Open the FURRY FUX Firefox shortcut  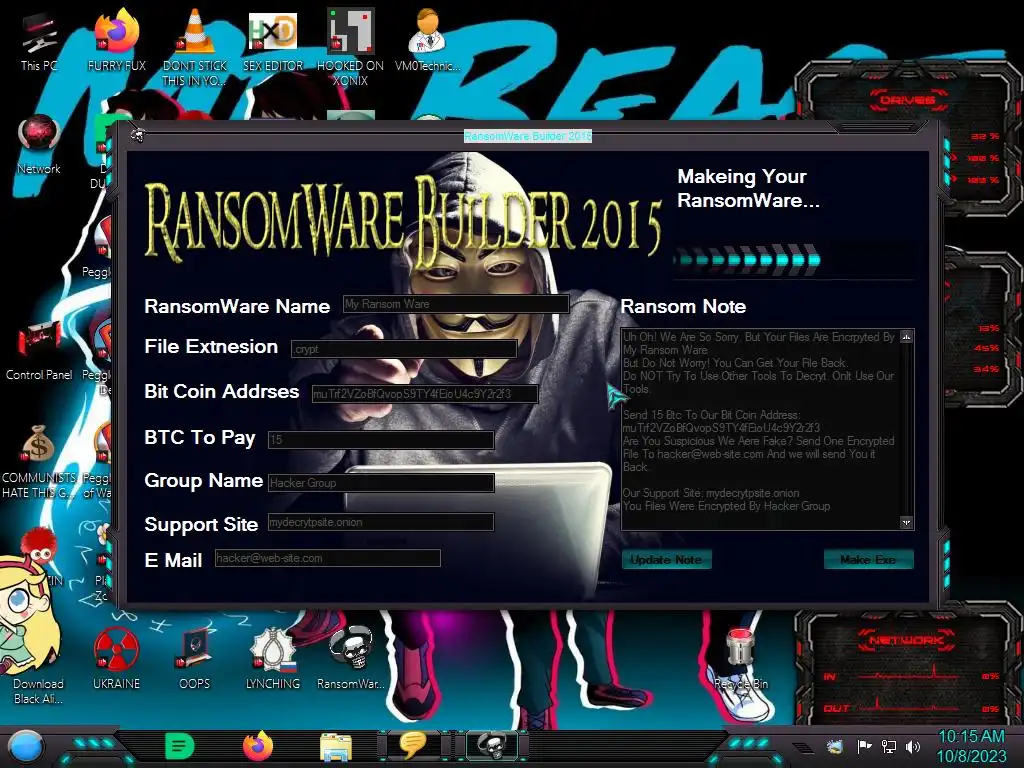point(116,40)
